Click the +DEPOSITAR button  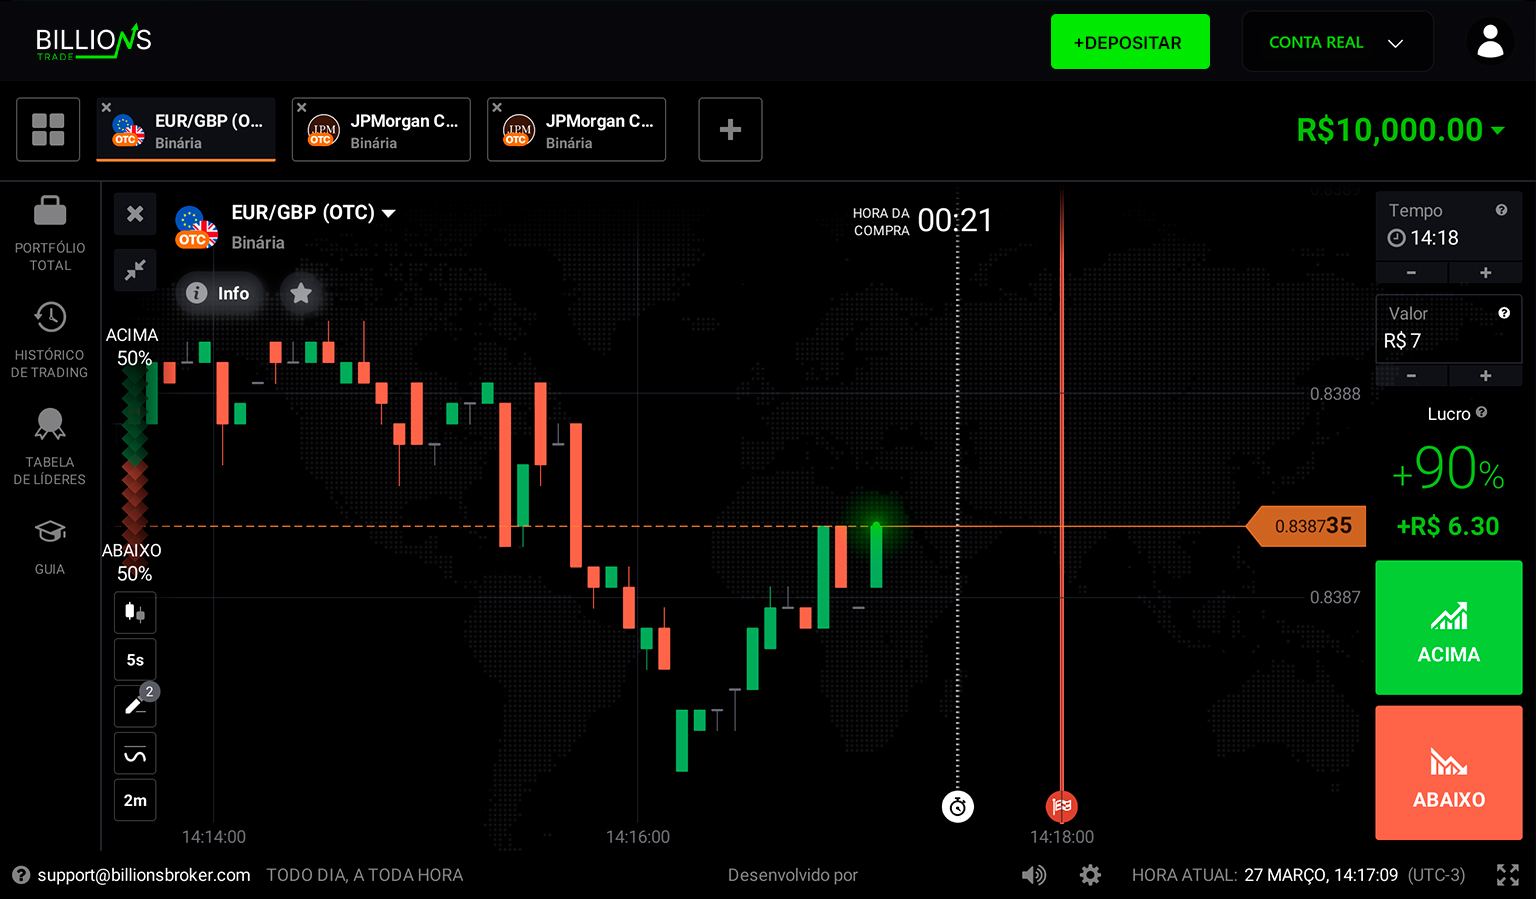click(1129, 42)
